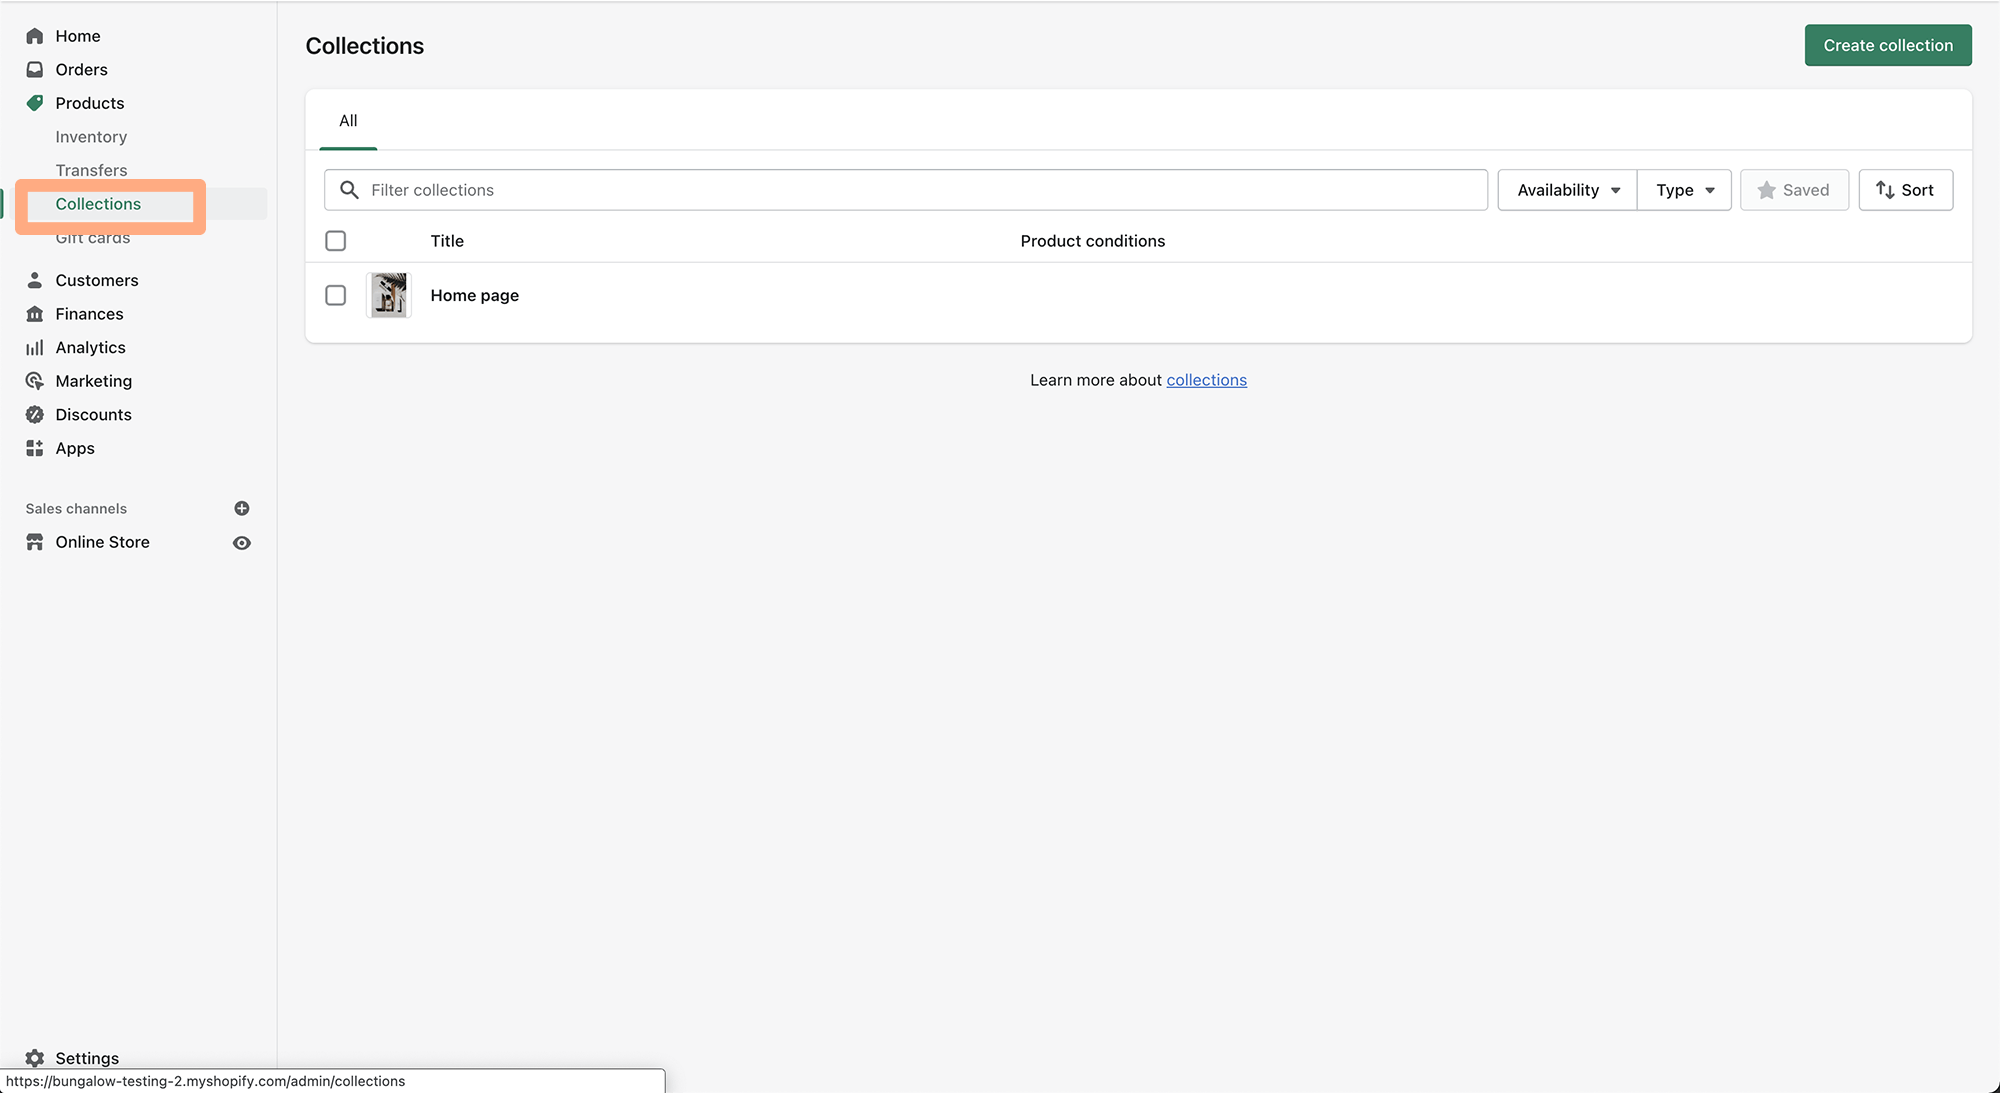Go to Marketing section
This screenshot has width=2000, height=1093.
[x=94, y=381]
